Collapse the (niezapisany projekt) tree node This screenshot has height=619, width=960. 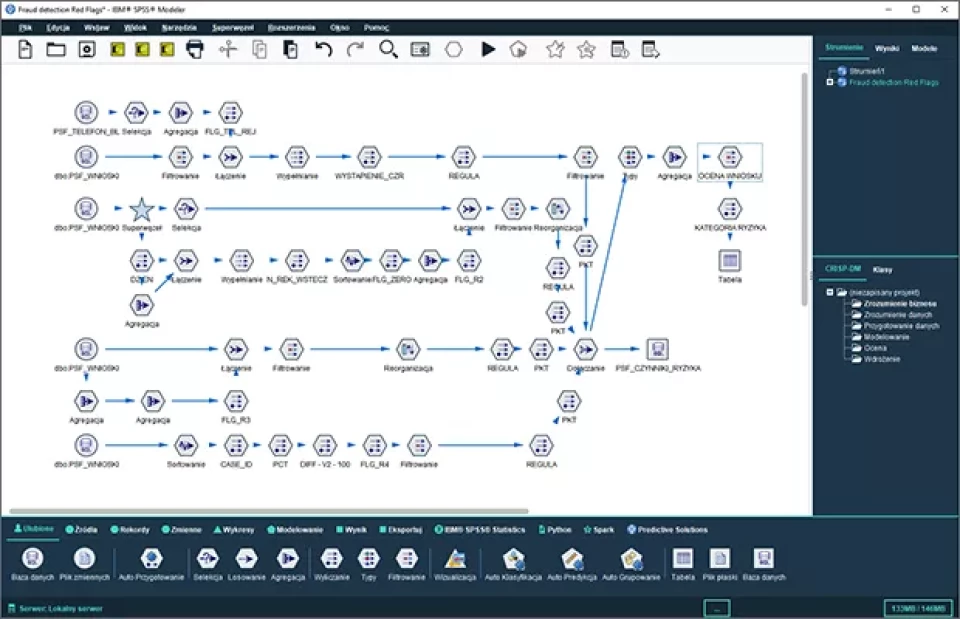830,292
